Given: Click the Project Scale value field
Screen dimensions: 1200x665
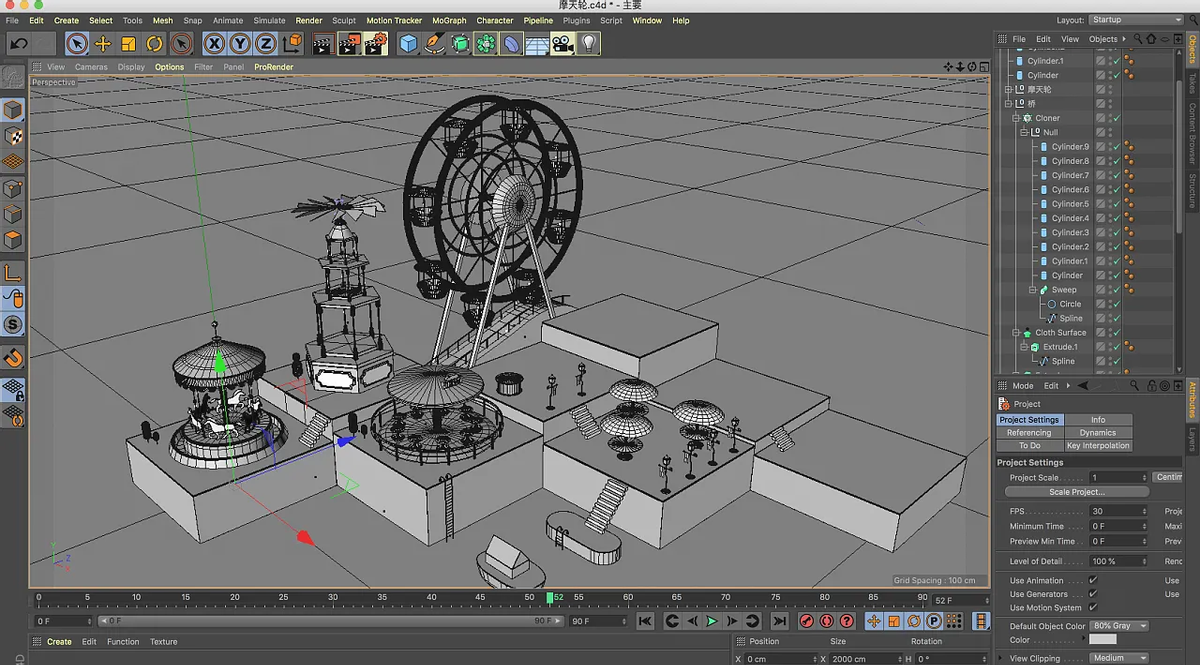Looking at the screenshot, I should point(1119,478).
